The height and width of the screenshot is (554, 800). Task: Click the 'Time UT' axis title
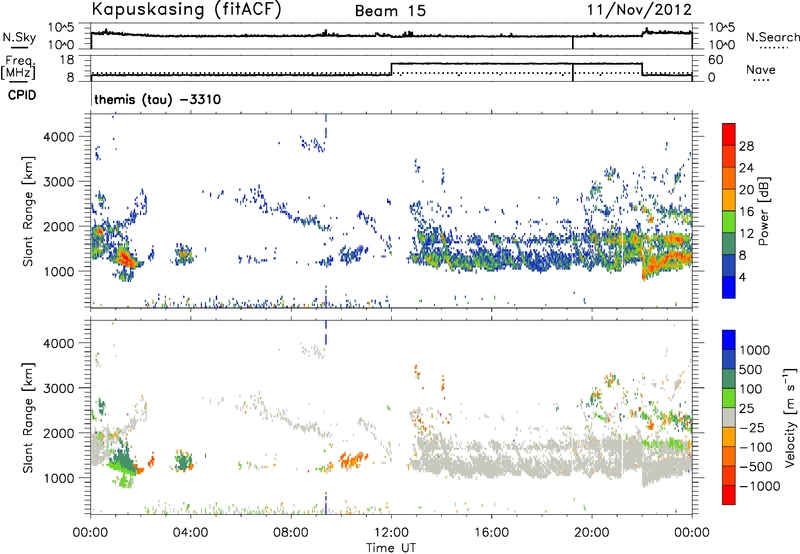pyautogui.click(x=391, y=548)
